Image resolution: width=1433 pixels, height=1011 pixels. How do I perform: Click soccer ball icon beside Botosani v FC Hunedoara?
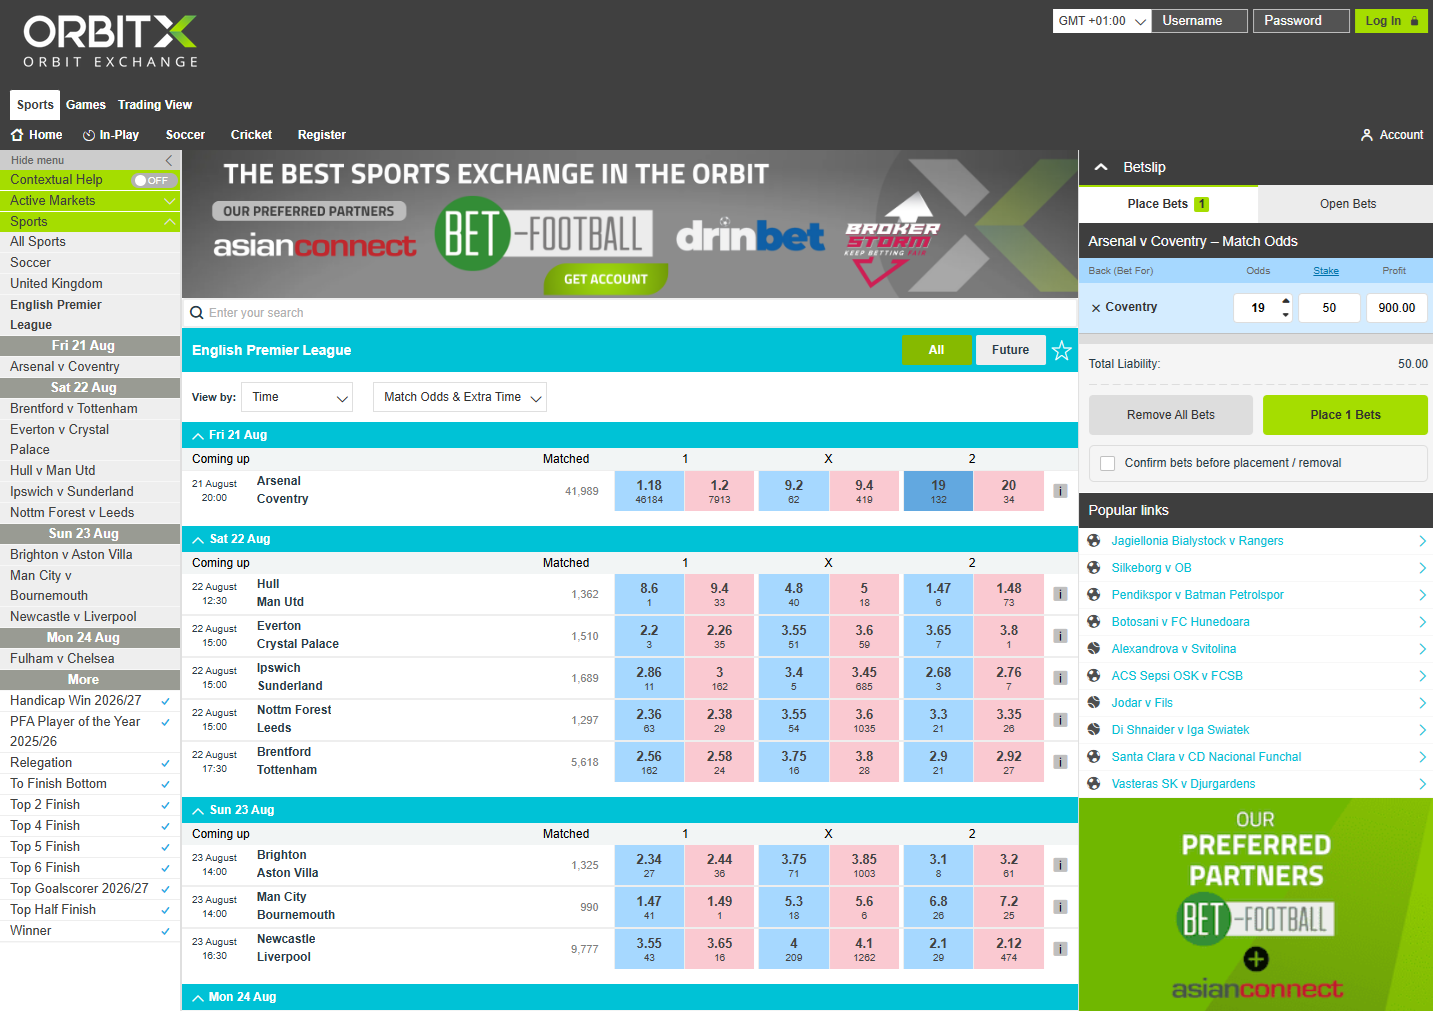1094,622
